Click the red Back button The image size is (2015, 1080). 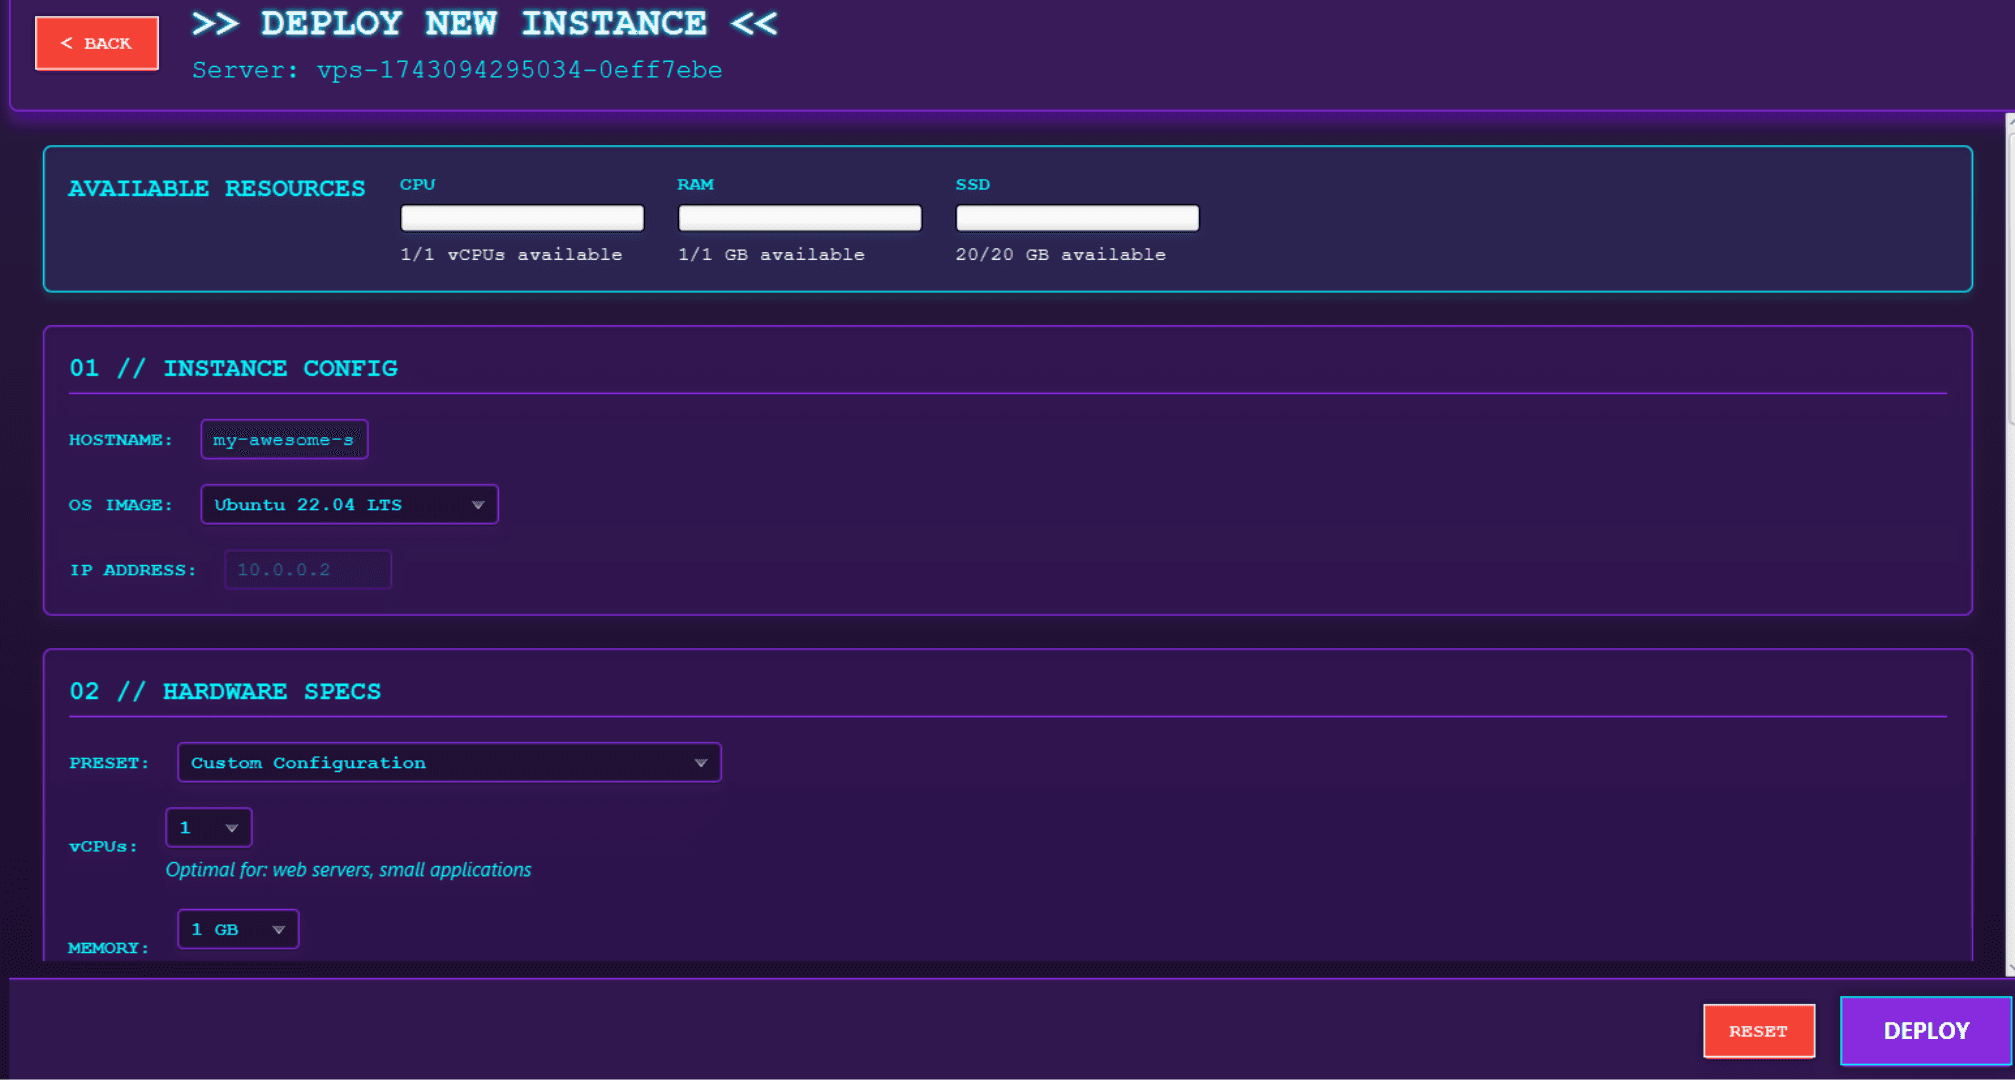point(96,43)
